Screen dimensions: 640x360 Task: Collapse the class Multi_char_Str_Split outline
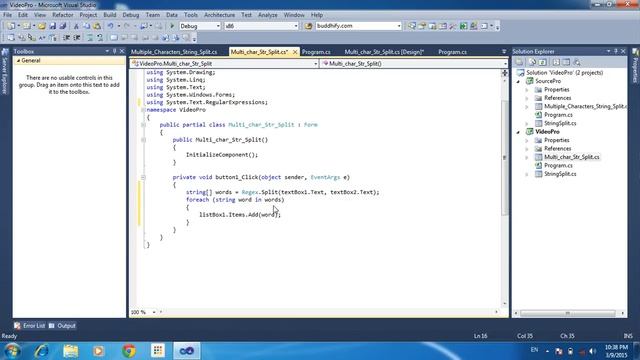tap(143, 125)
